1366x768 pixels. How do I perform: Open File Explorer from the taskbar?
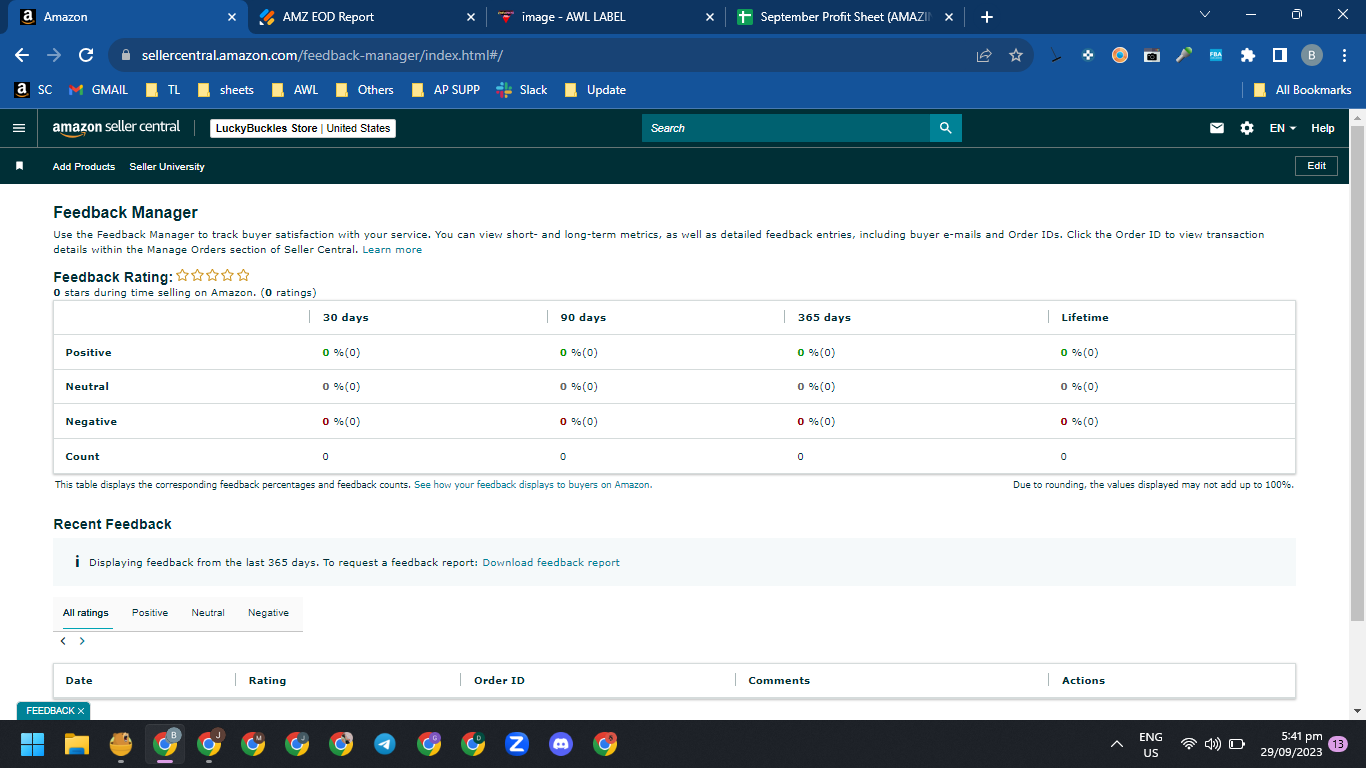pos(77,744)
